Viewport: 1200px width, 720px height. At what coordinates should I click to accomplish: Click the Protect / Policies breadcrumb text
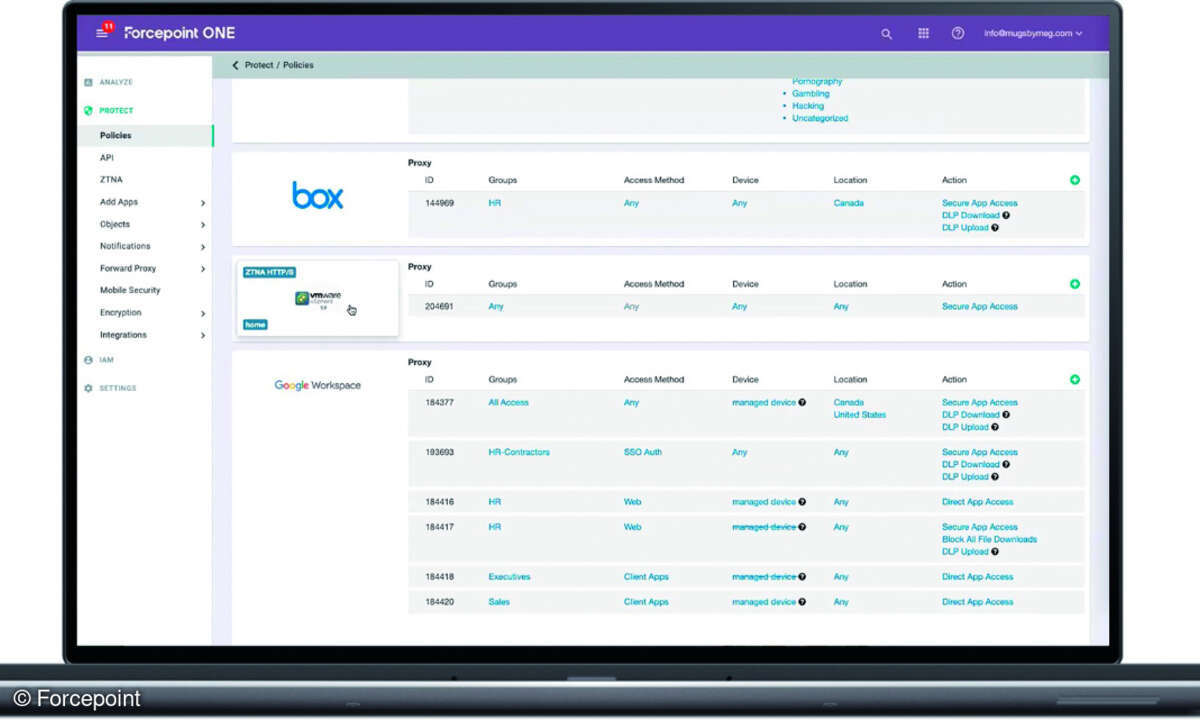(x=279, y=65)
